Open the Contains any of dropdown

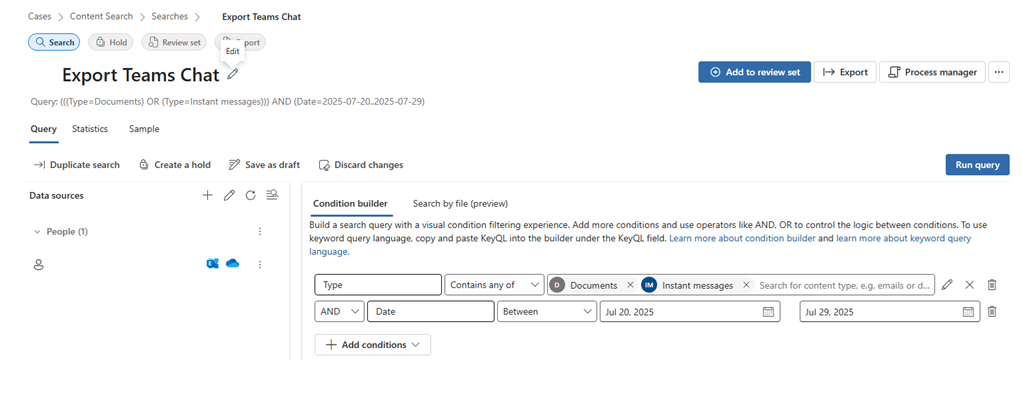(x=495, y=285)
